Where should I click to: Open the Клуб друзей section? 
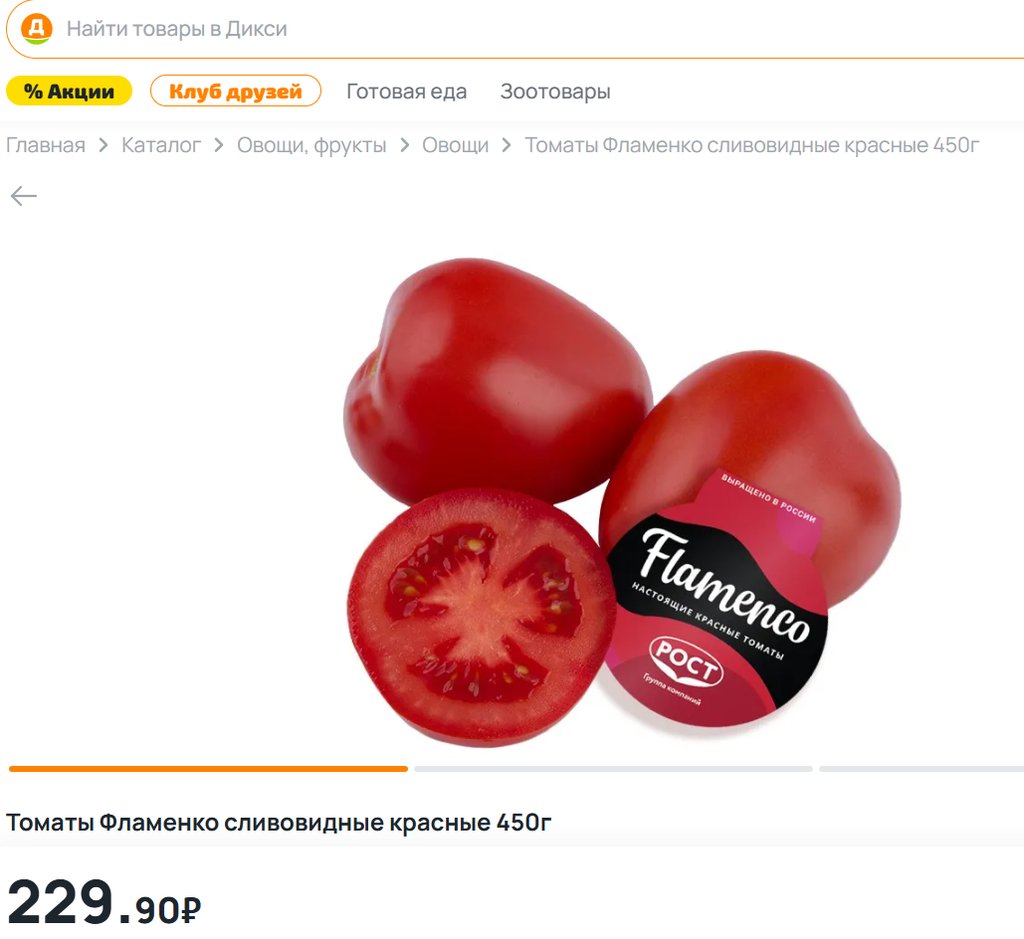[236, 91]
